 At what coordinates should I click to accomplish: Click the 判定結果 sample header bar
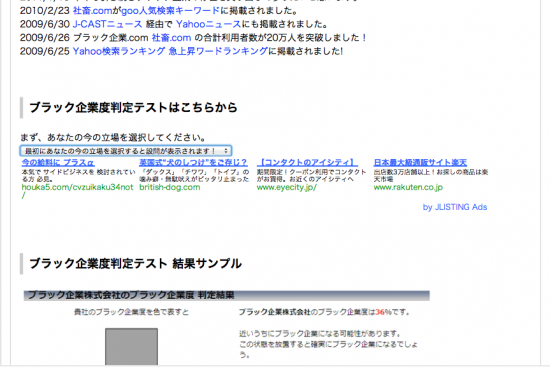227,295
